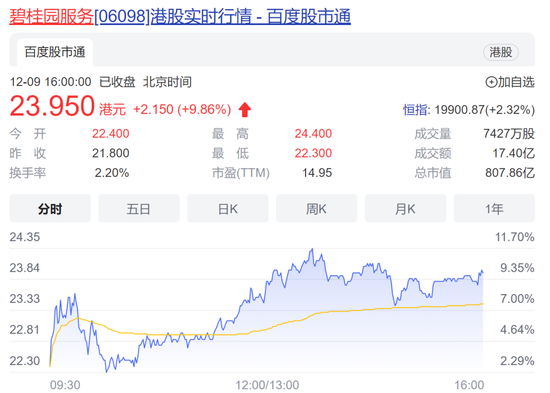Click 加自选 to add to watchlist
The height and width of the screenshot is (393, 550).
pyautogui.click(x=510, y=82)
